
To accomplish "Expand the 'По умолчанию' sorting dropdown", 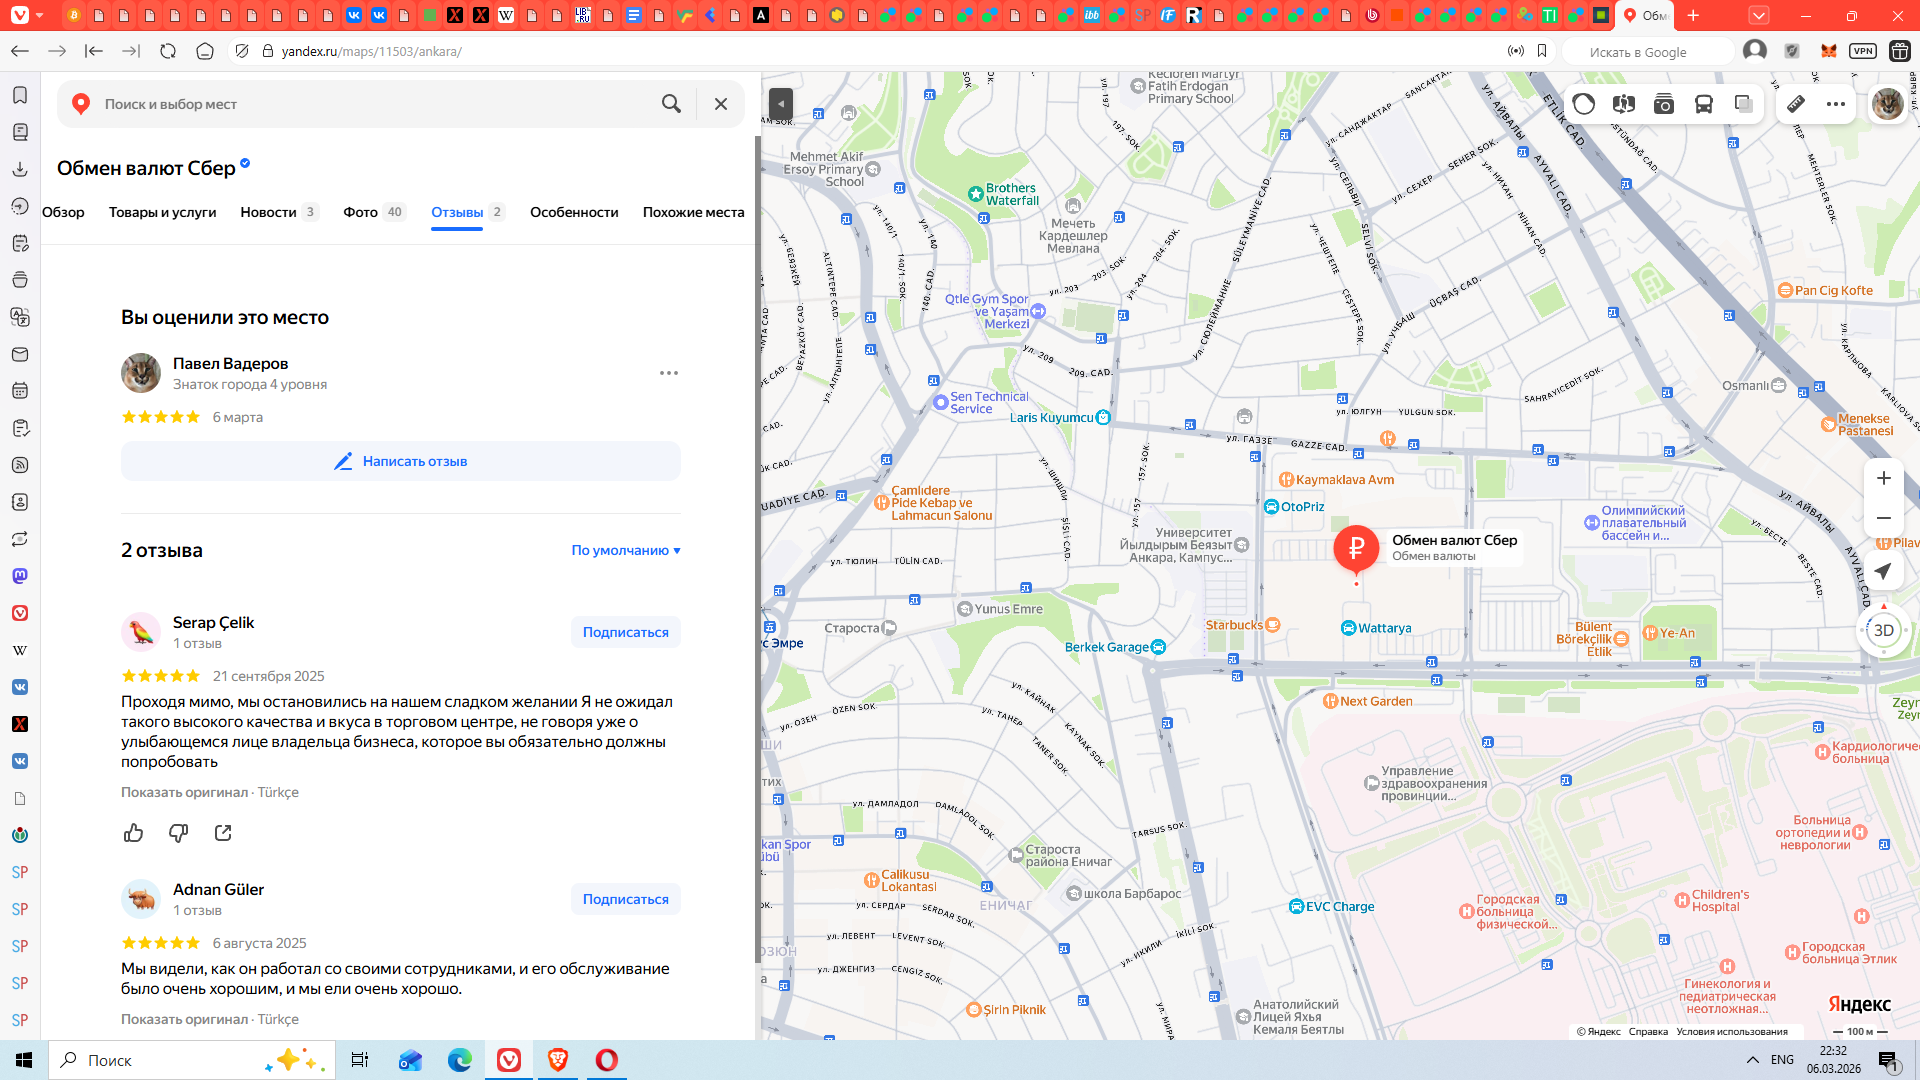I will (x=626, y=550).
